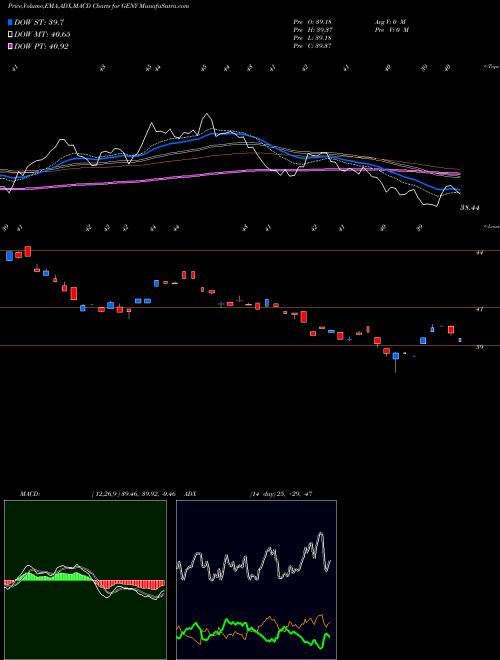The image size is (500, 660).
Task: Click the MACD (12,26,9) values text
Action: click(x=136, y=494)
